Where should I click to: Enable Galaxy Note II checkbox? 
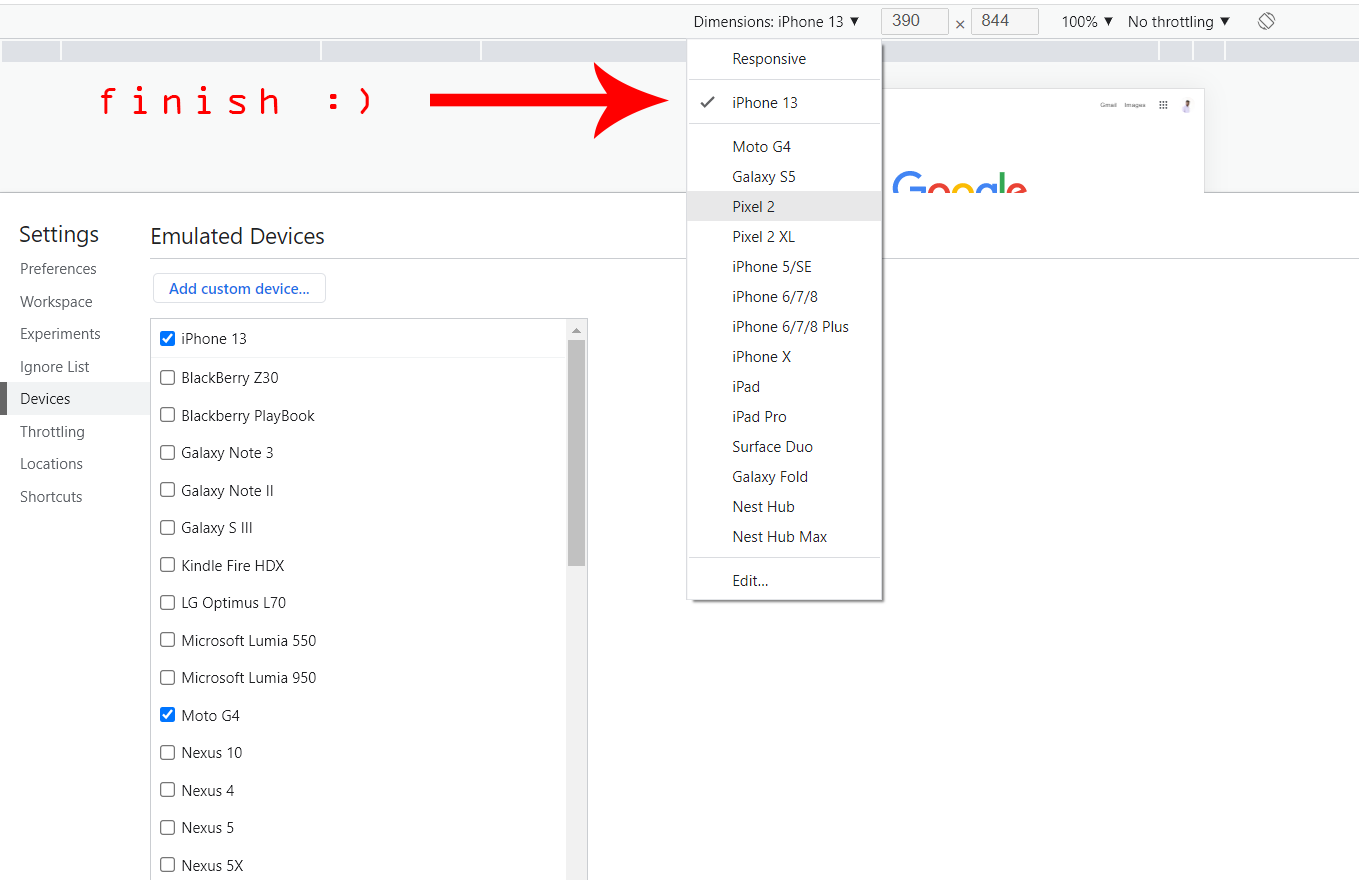click(x=168, y=490)
